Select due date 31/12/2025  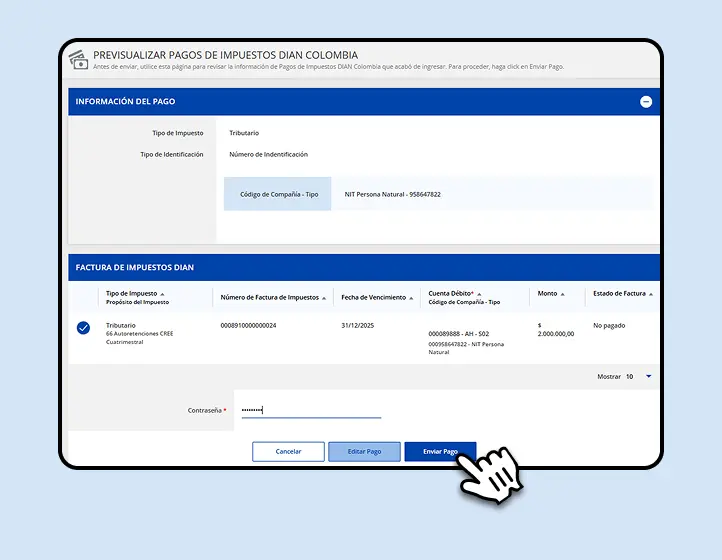coord(357,325)
